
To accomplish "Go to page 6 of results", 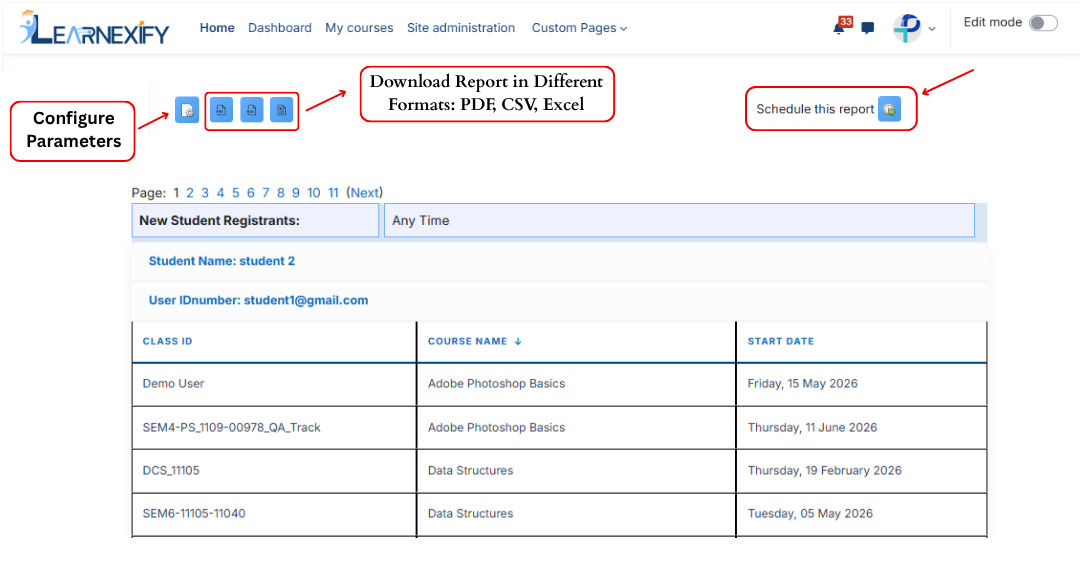I will 251,193.
